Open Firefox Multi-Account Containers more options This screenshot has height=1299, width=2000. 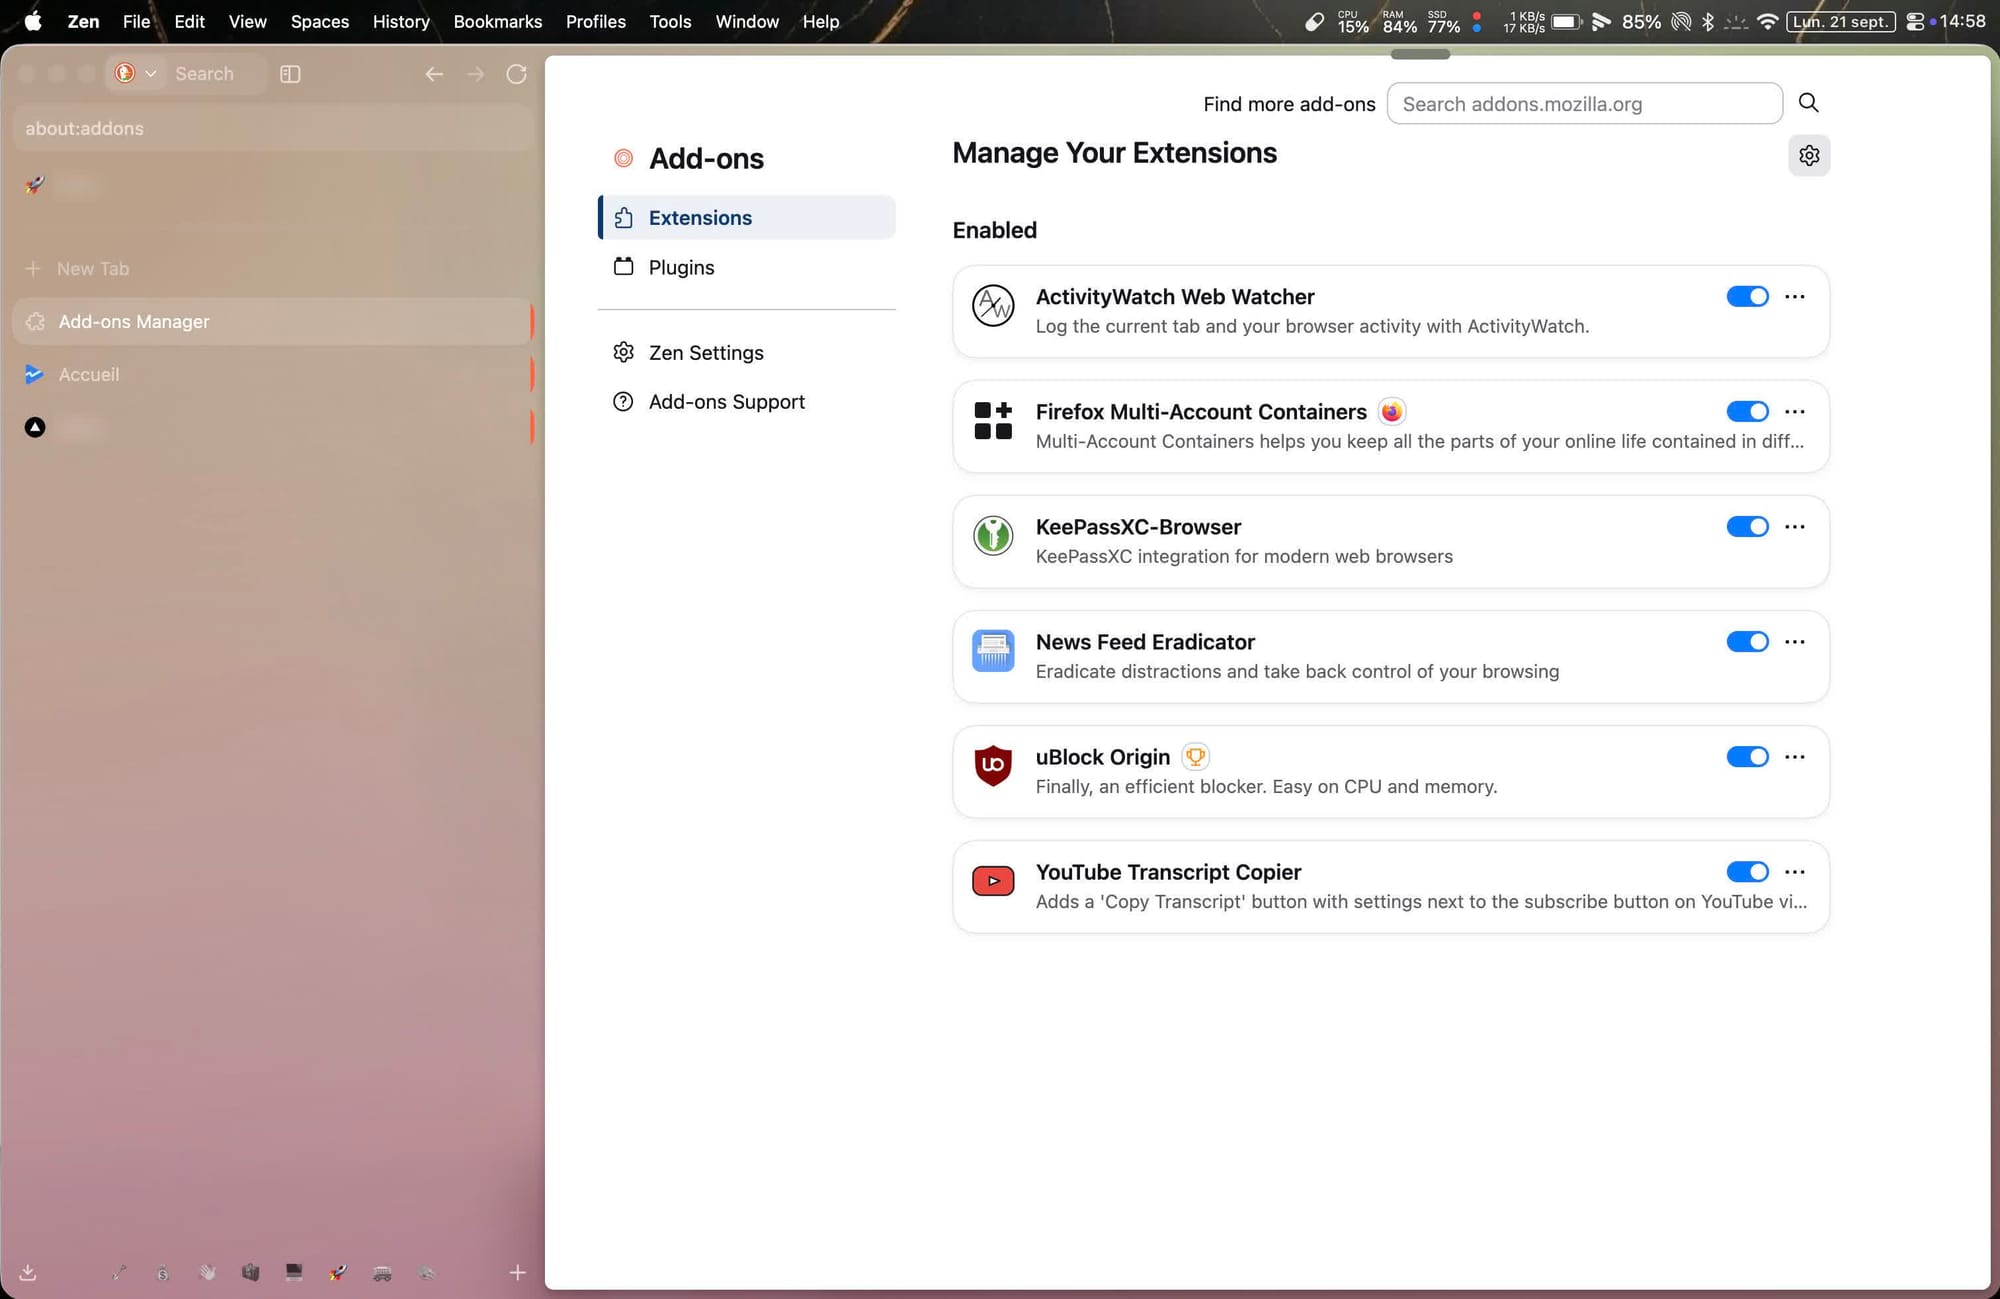coord(1795,411)
